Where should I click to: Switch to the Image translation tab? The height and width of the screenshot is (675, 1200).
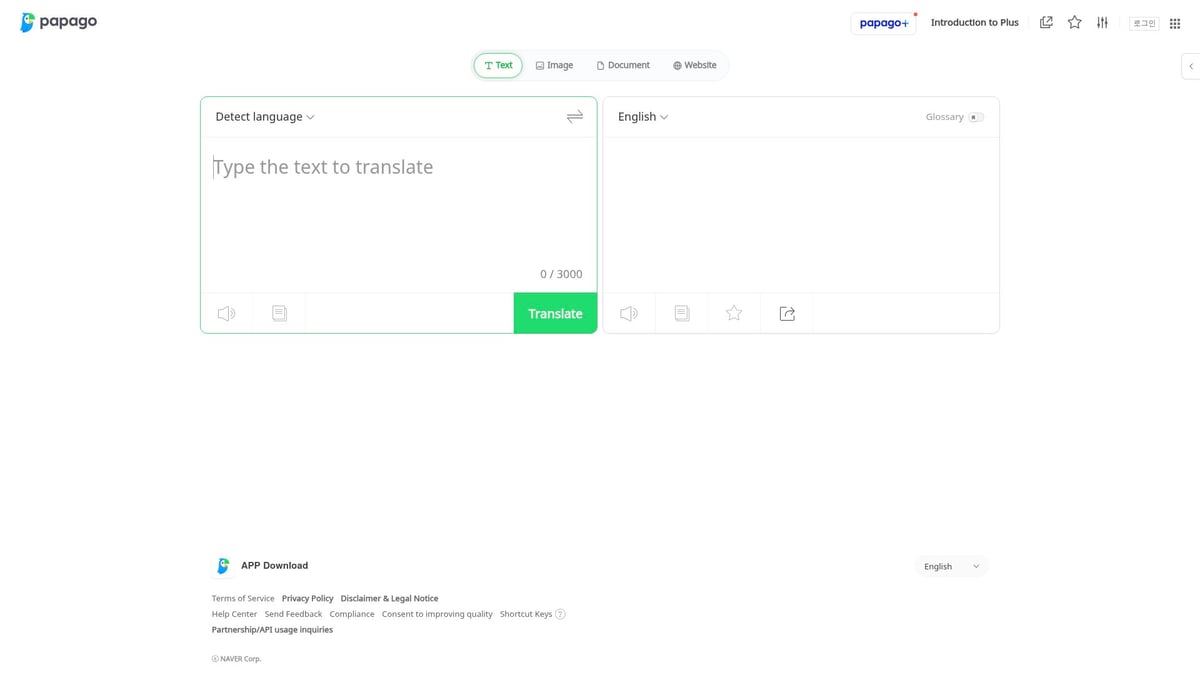554,65
